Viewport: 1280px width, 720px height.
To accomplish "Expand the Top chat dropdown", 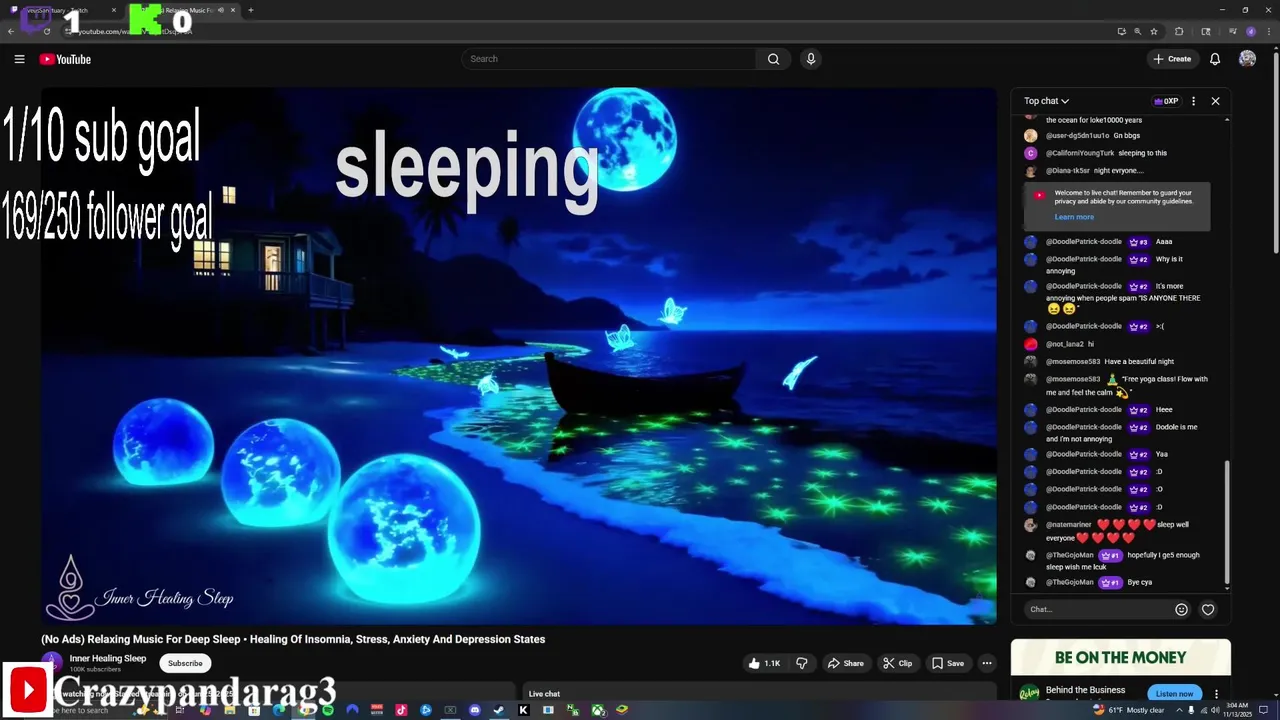I will pyautogui.click(x=1046, y=101).
